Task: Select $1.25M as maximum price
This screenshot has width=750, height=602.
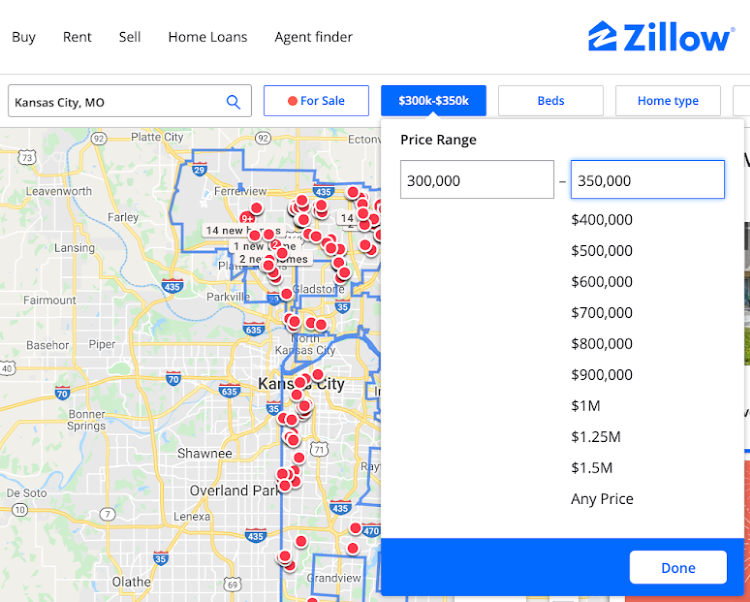Action: (x=596, y=437)
